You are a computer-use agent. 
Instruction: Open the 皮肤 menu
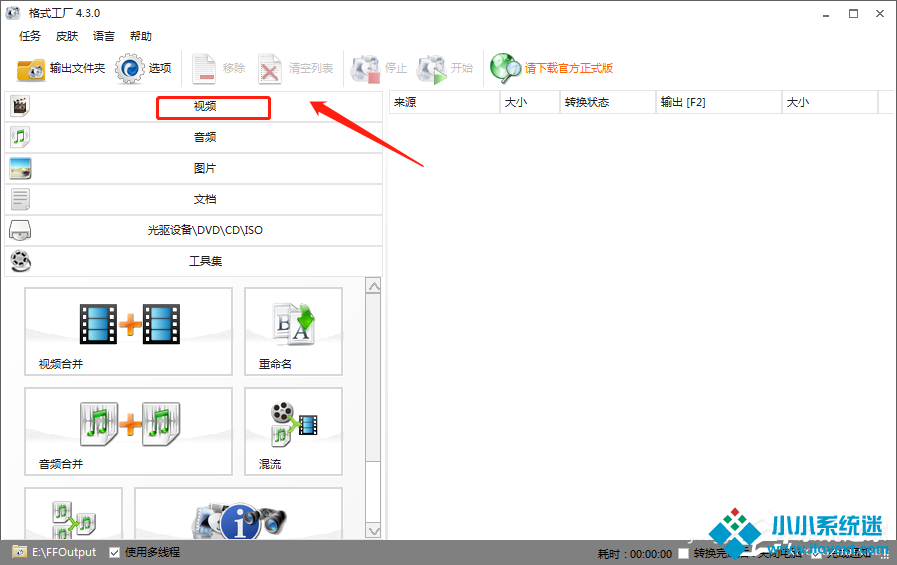tap(67, 36)
